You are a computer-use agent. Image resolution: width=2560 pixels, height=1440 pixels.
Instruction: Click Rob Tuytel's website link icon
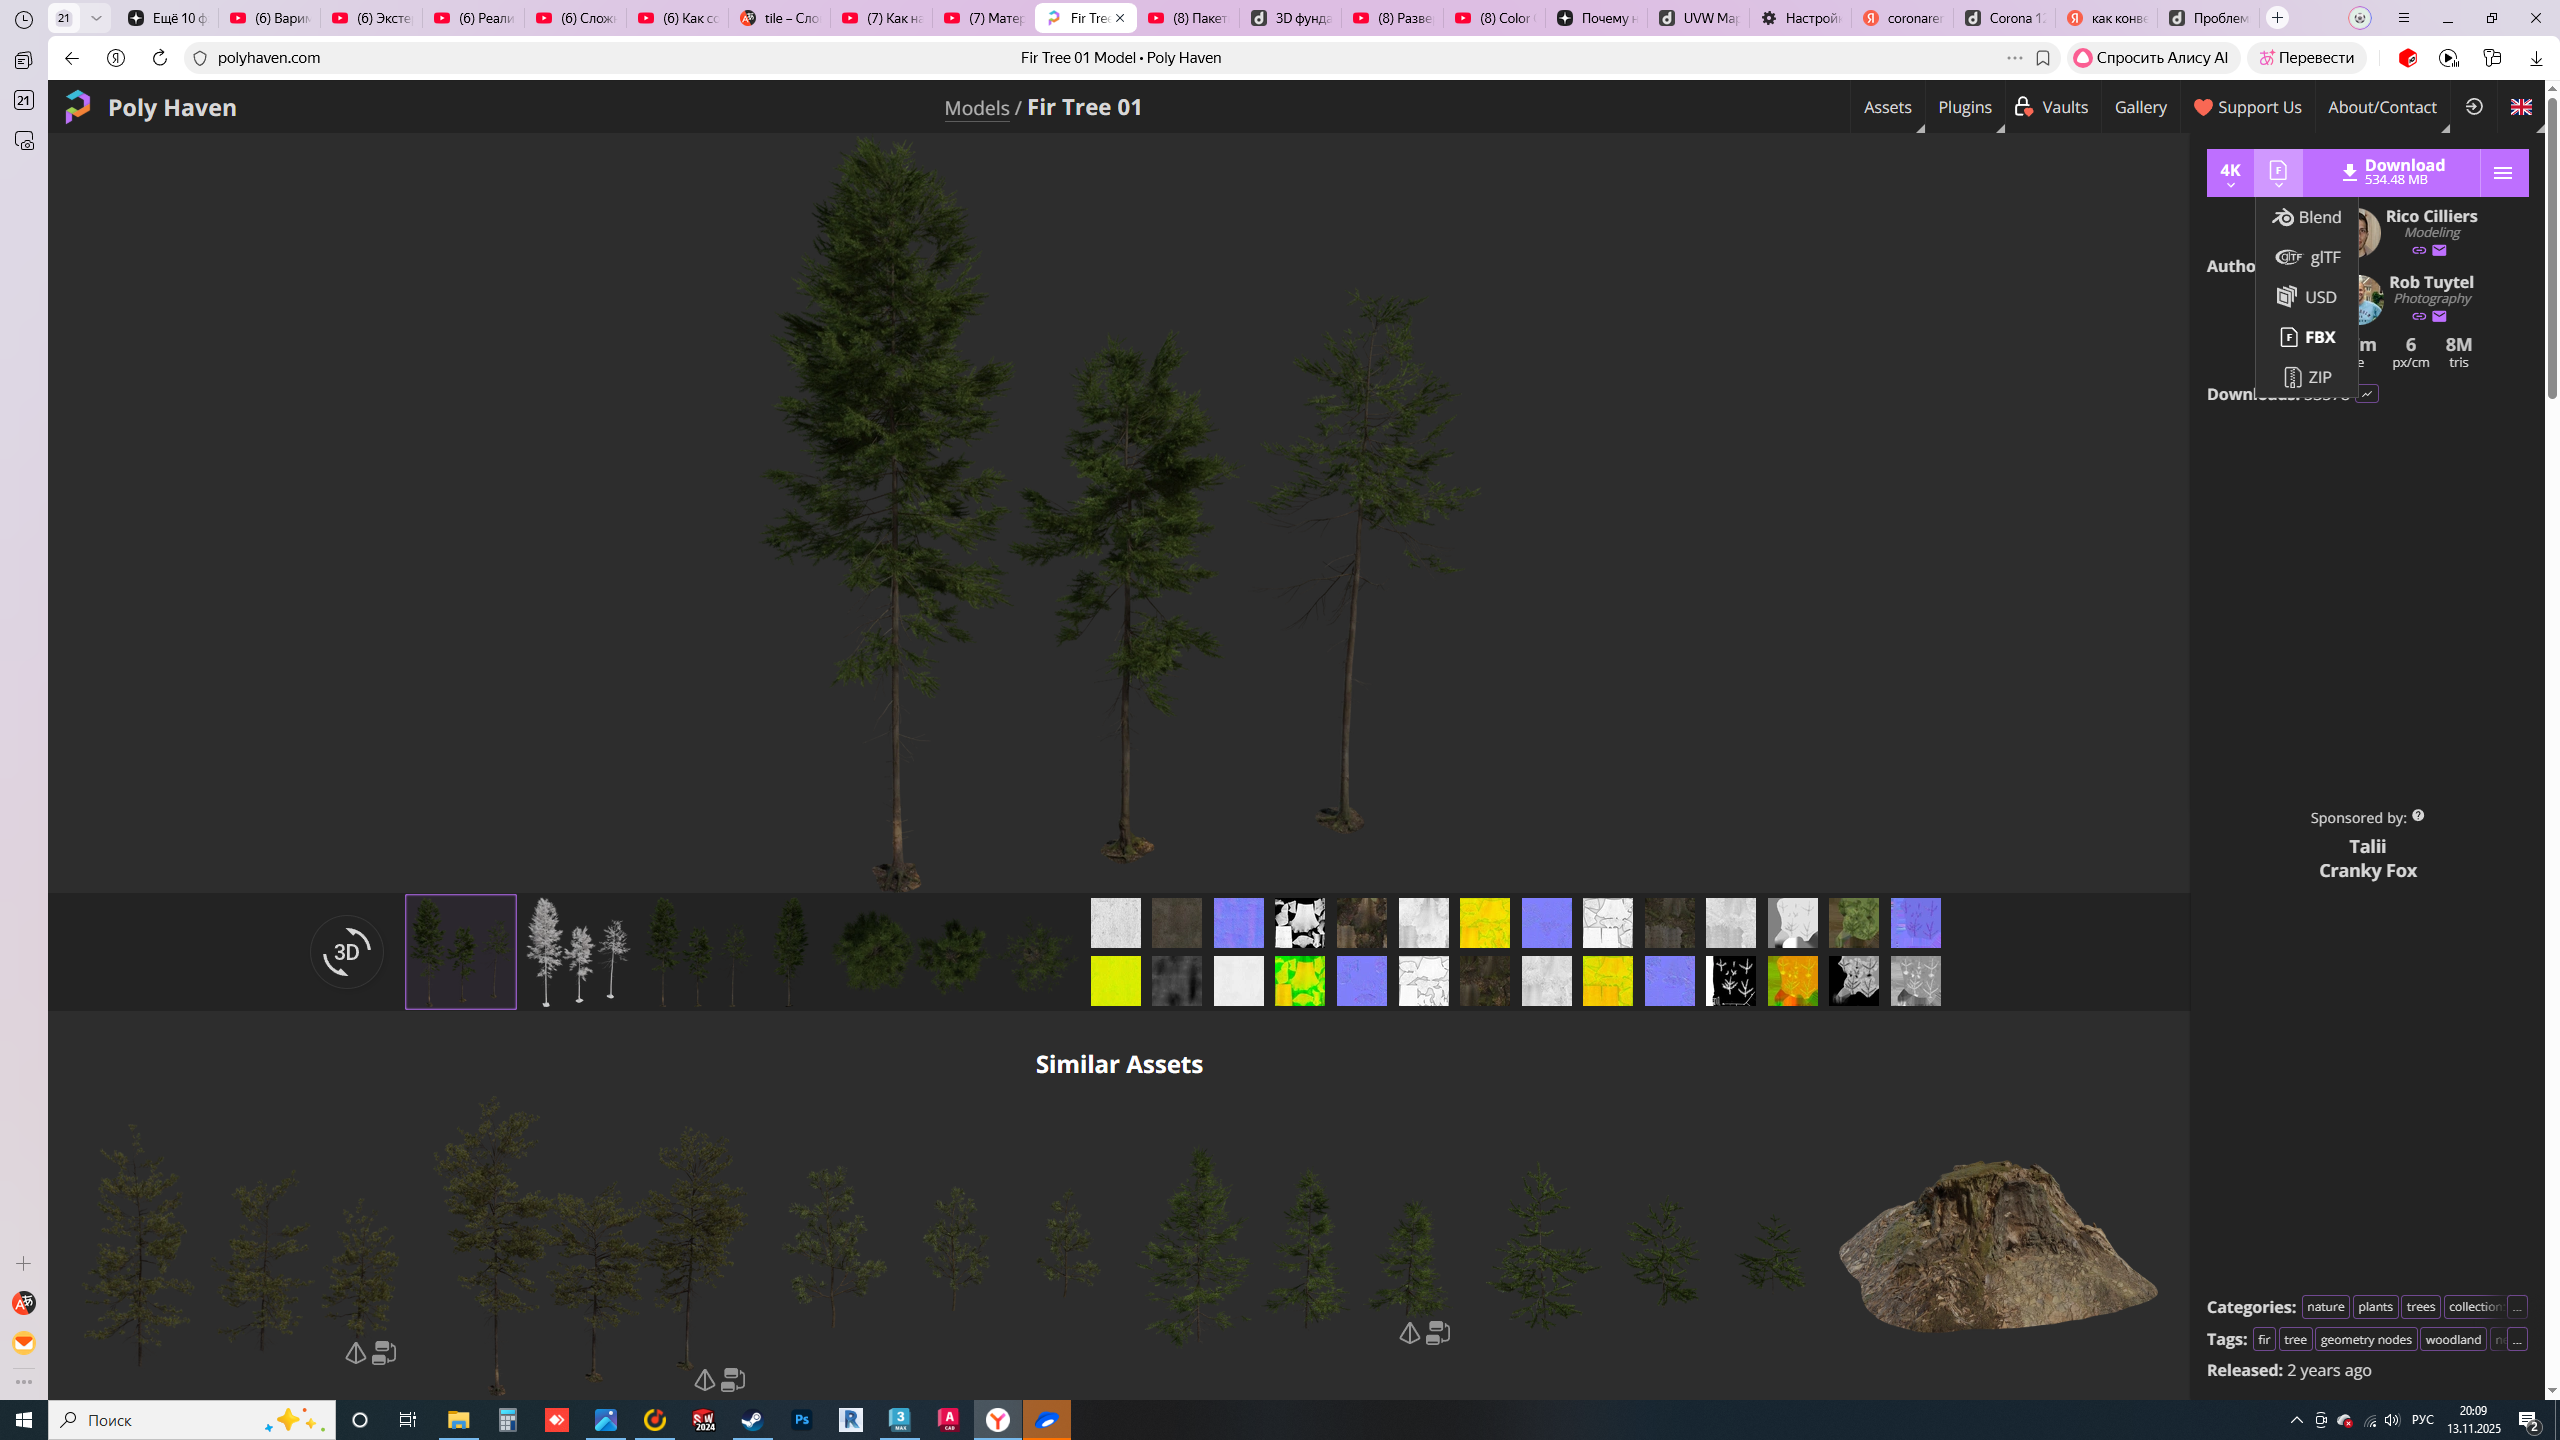click(x=2419, y=316)
